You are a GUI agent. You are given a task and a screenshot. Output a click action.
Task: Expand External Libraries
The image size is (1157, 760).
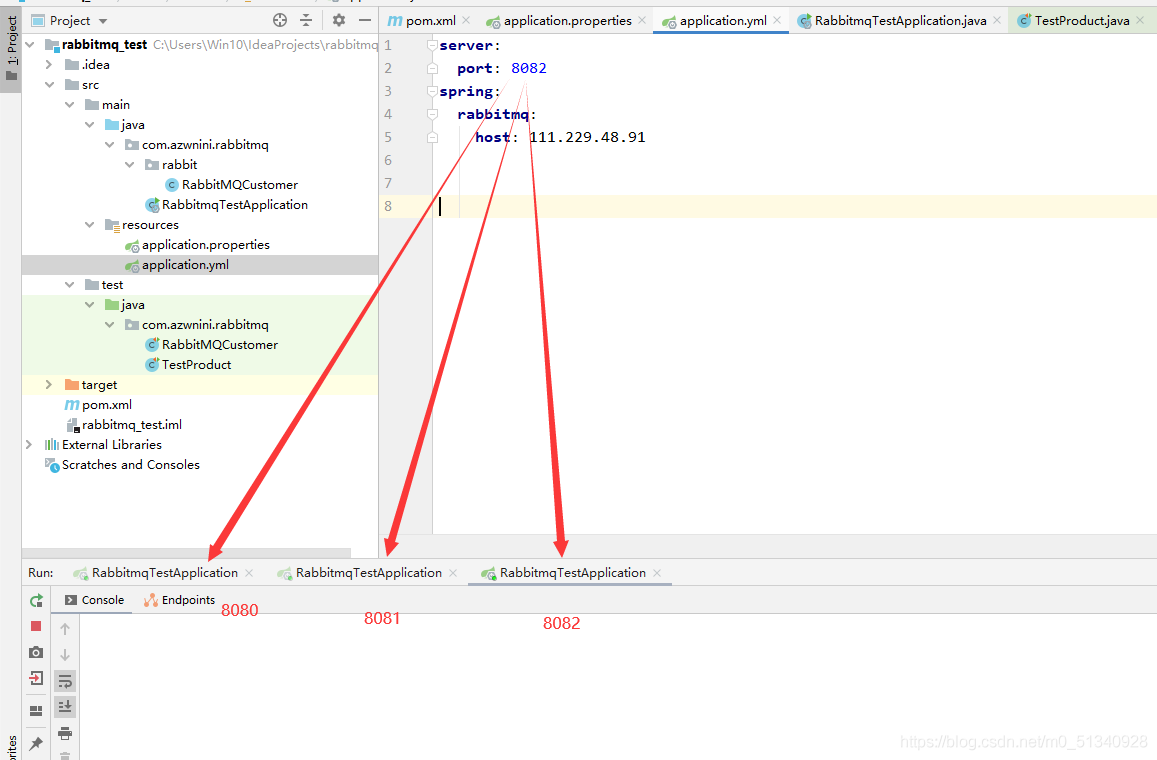pyautogui.click(x=30, y=444)
